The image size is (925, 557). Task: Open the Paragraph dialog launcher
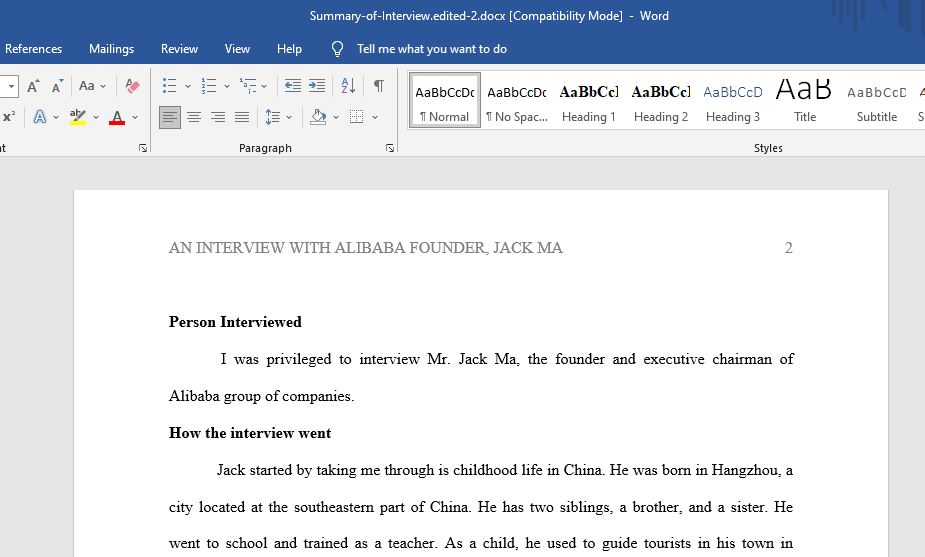point(390,148)
